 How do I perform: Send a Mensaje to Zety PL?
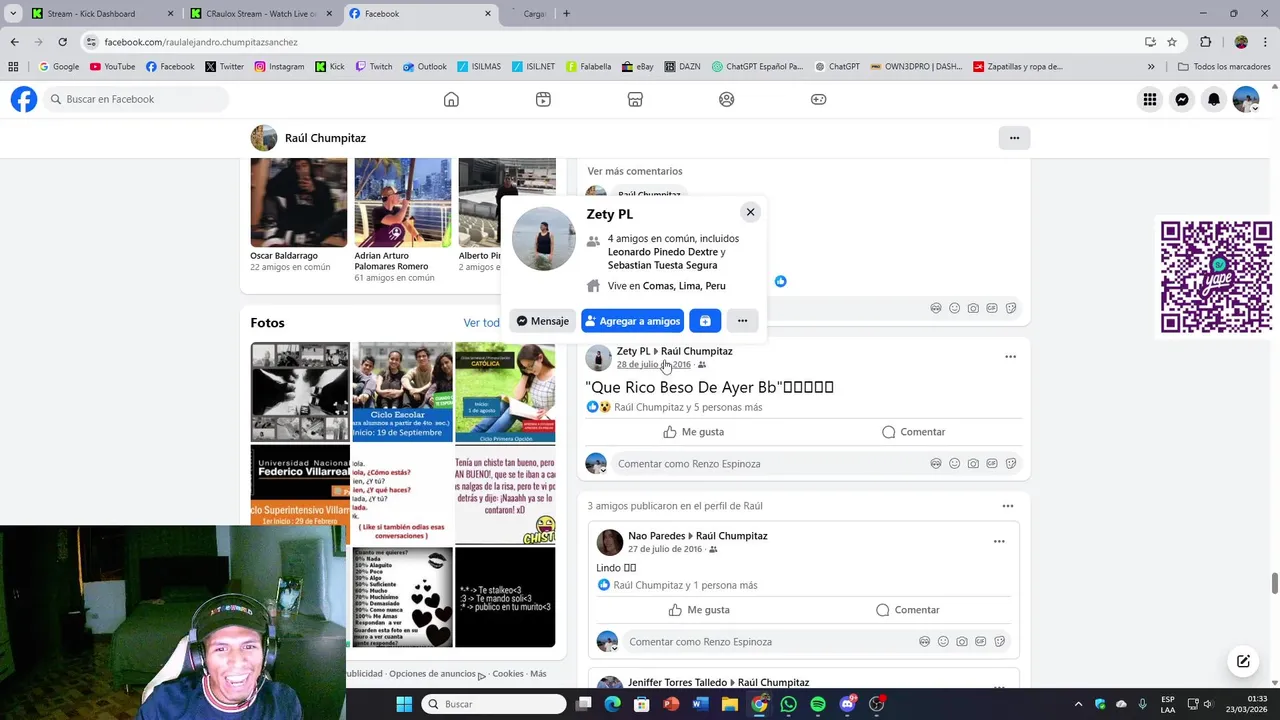542,321
